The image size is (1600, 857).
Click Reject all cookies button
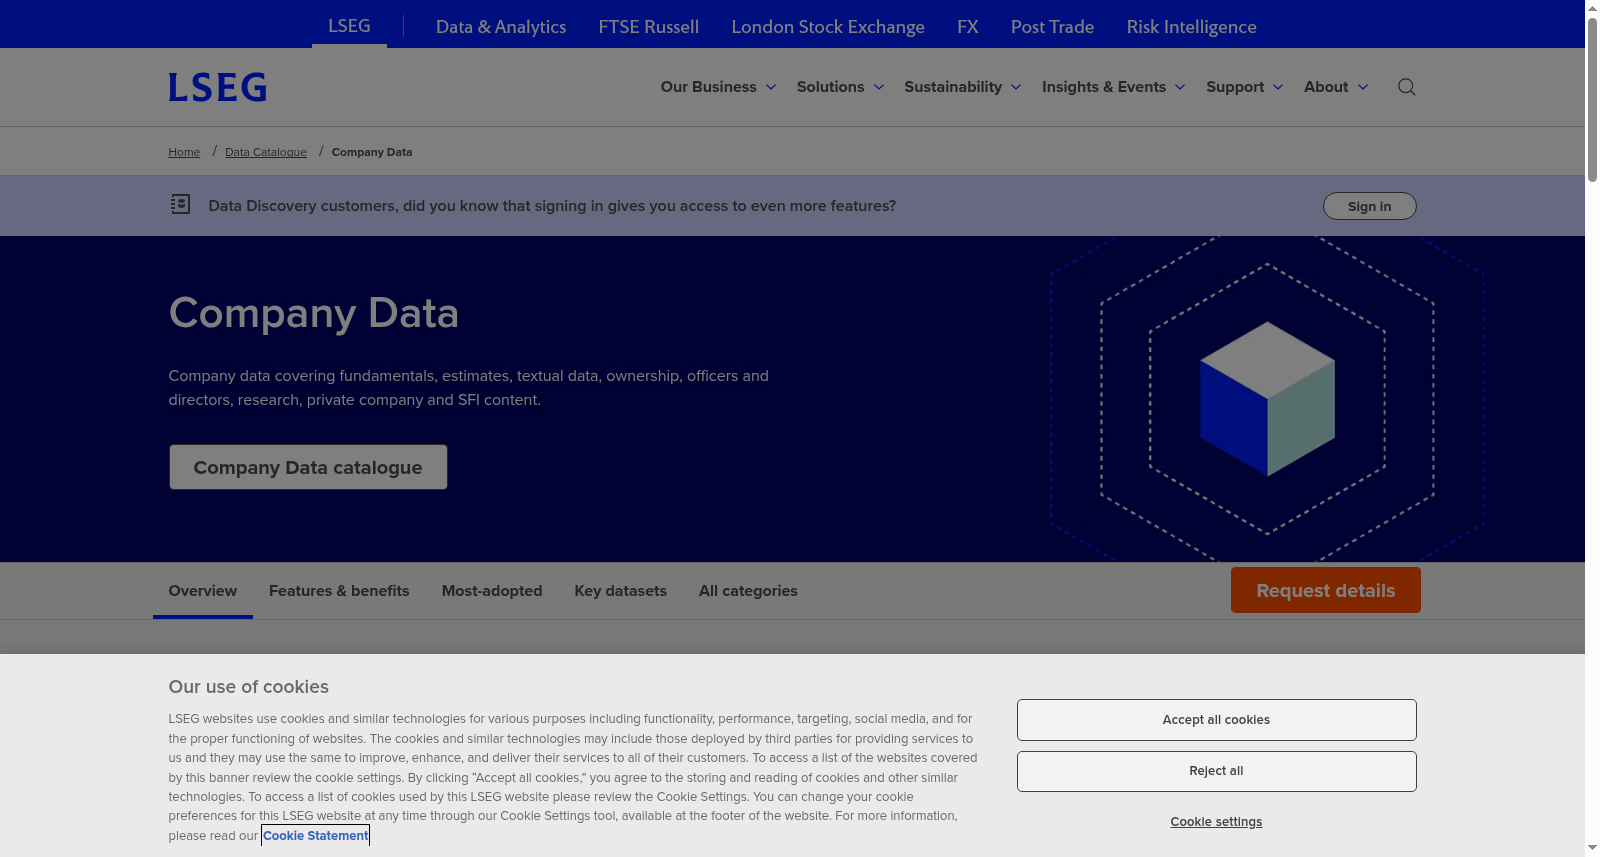(x=1216, y=771)
